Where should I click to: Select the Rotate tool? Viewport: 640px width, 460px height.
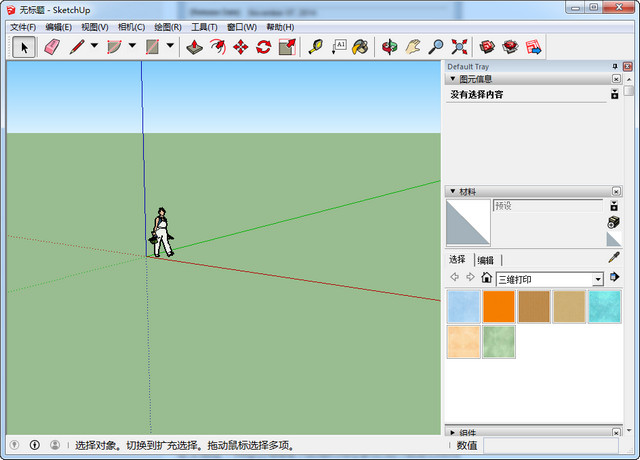[x=264, y=47]
